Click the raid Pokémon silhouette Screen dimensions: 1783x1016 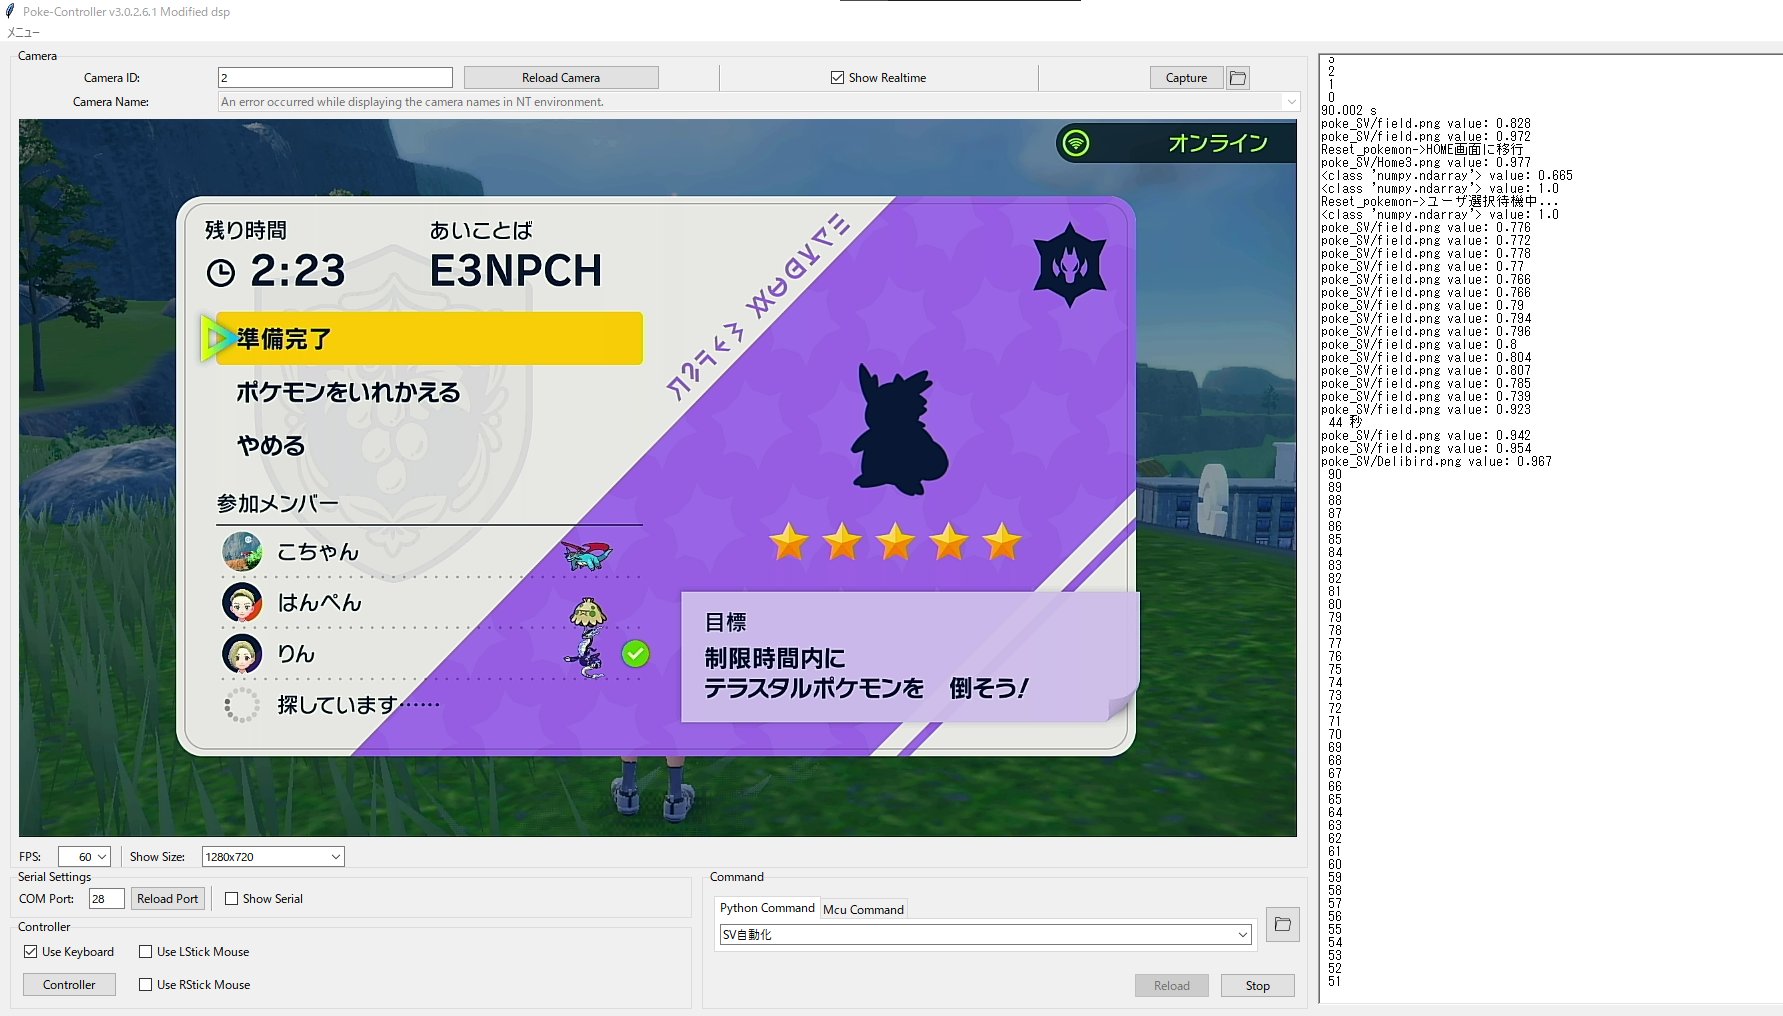898,429
